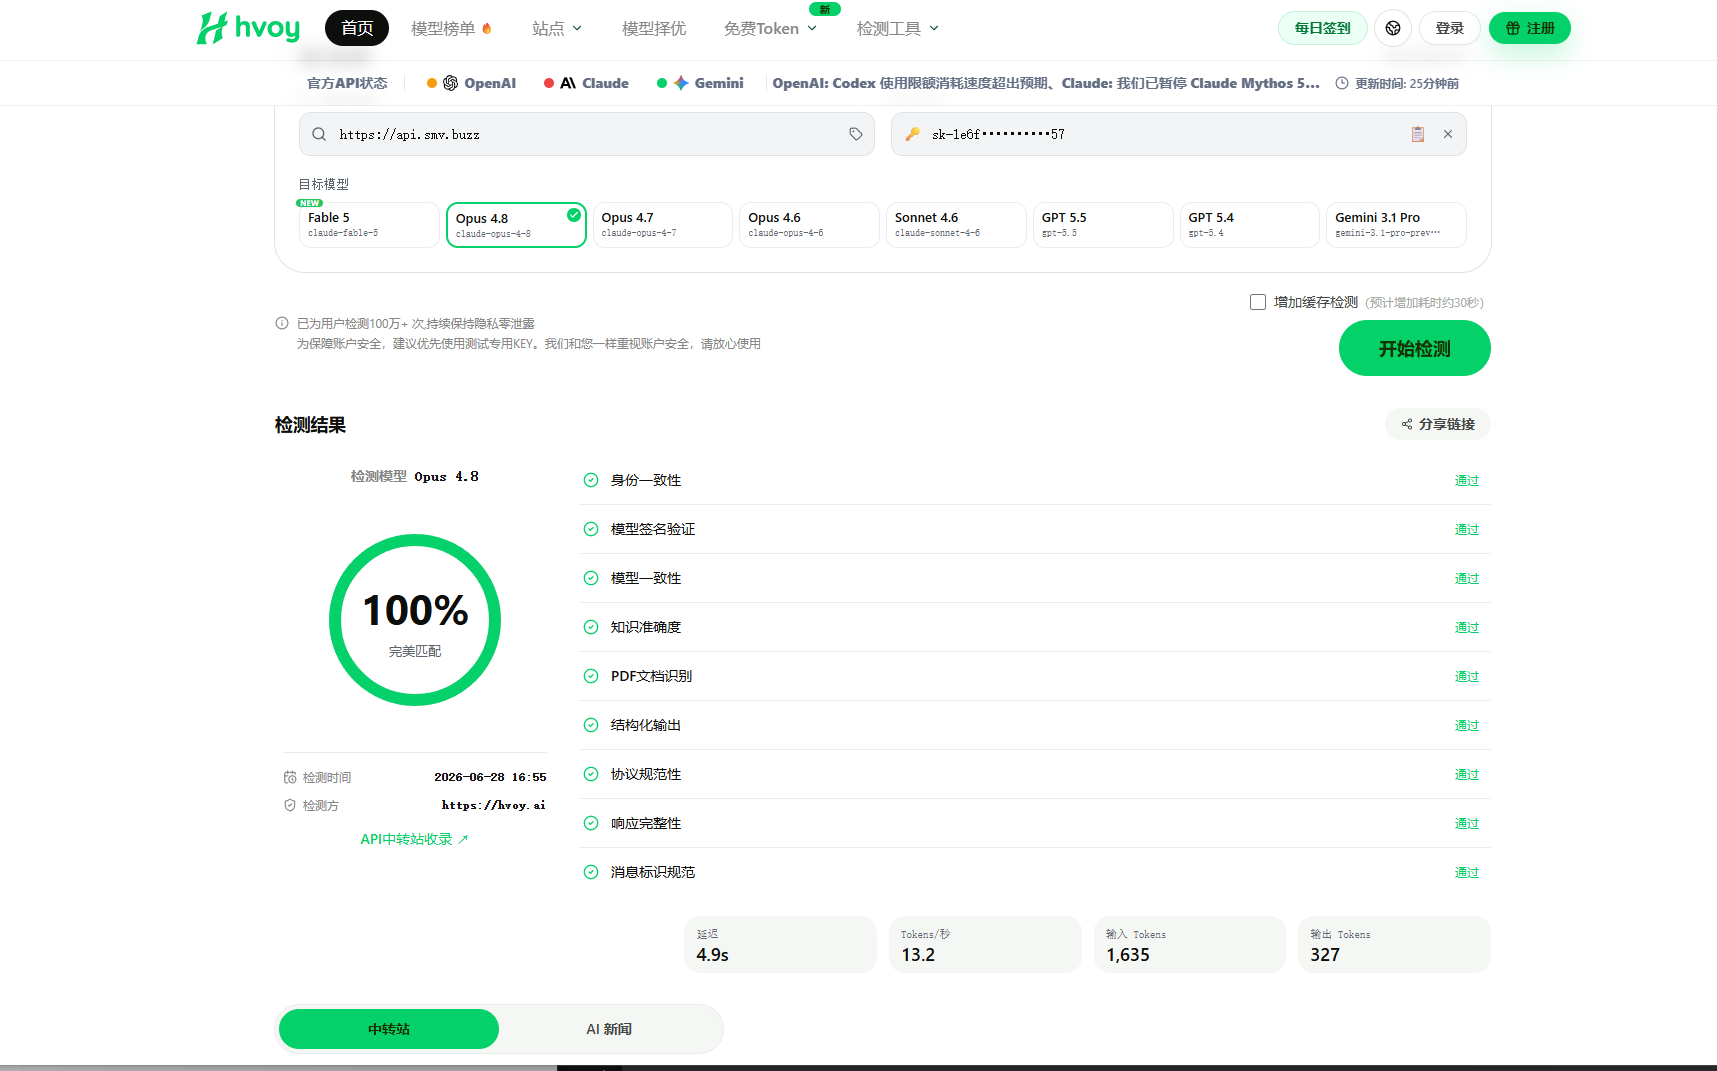
Task: Click the API base URL input field
Action: 587,134
